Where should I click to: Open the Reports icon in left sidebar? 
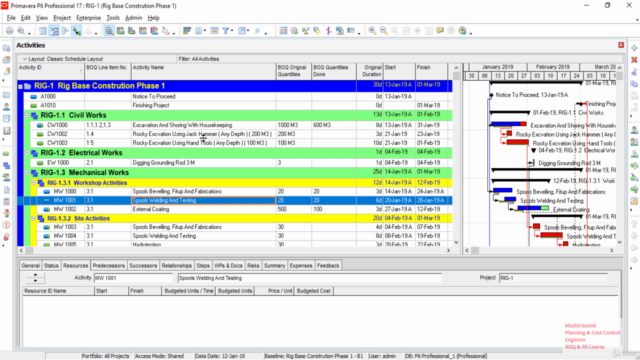click(x=7, y=118)
